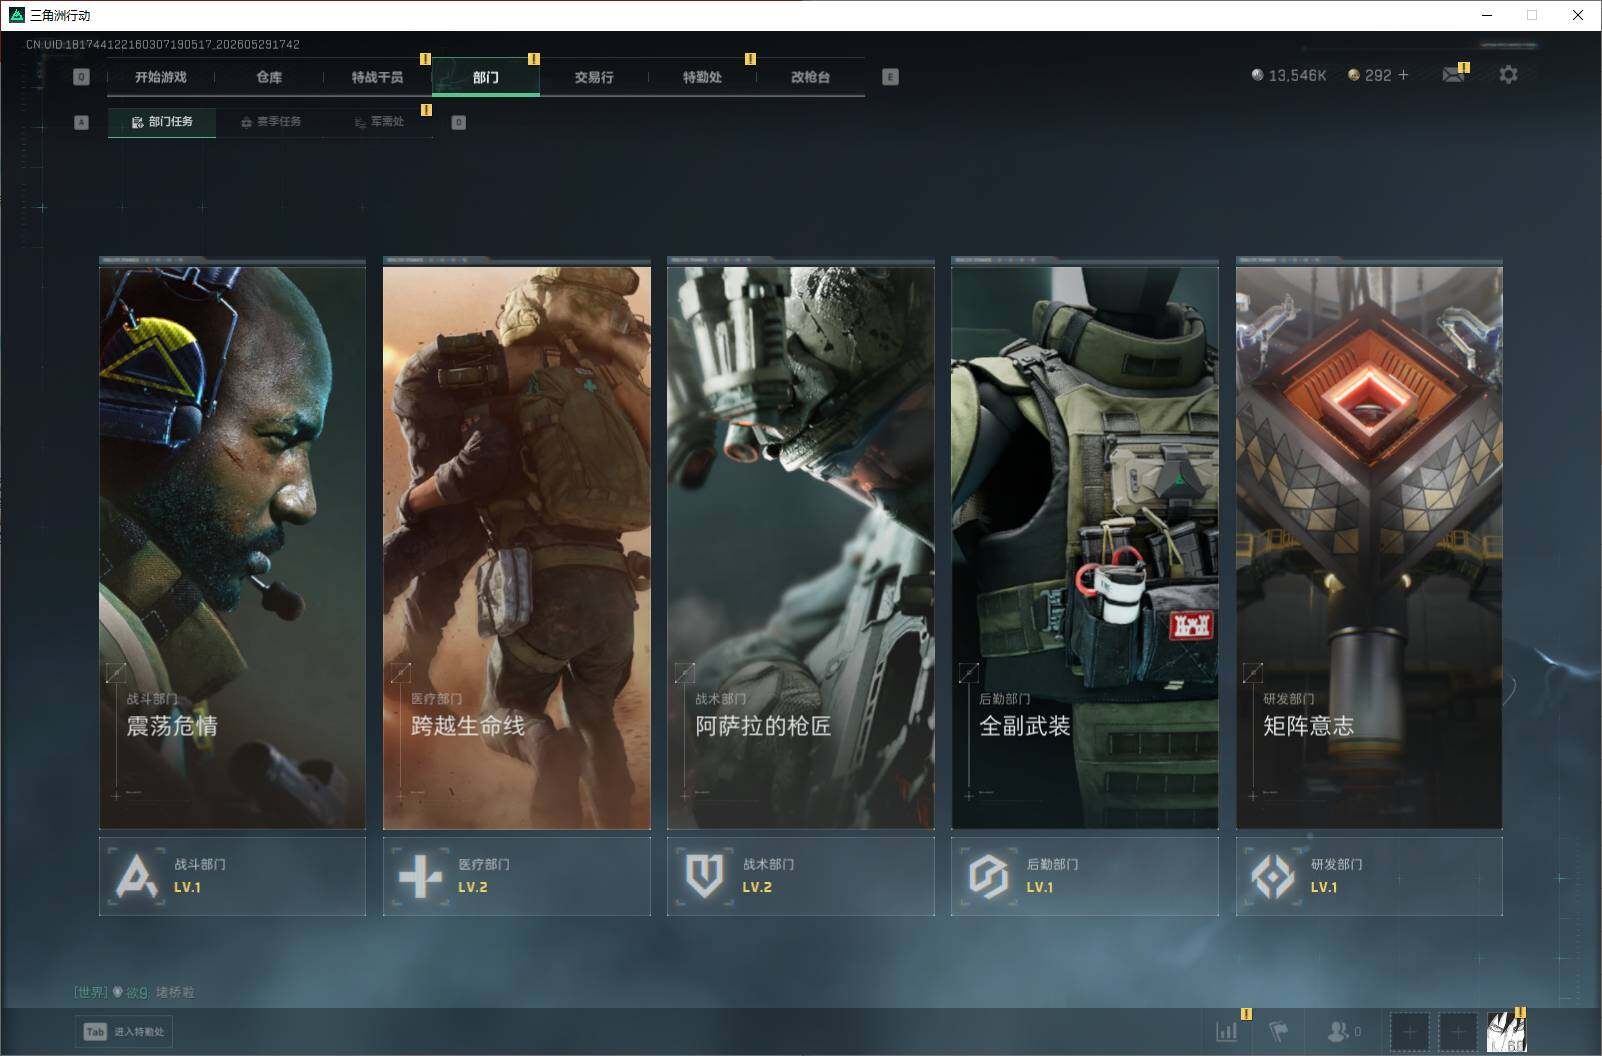Click the Tab 进入特勤处 button
The height and width of the screenshot is (1056, 1602).
[x=124, y=1032]
